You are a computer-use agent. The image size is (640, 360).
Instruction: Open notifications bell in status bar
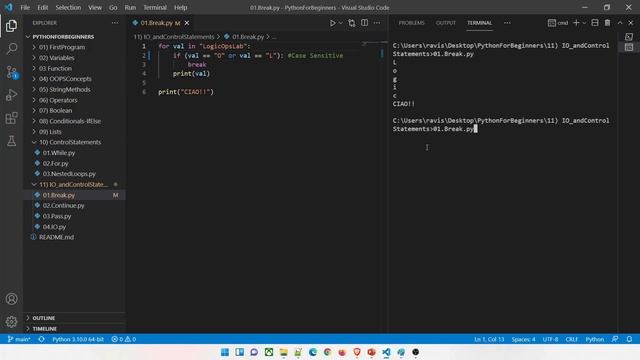point(629,339)
